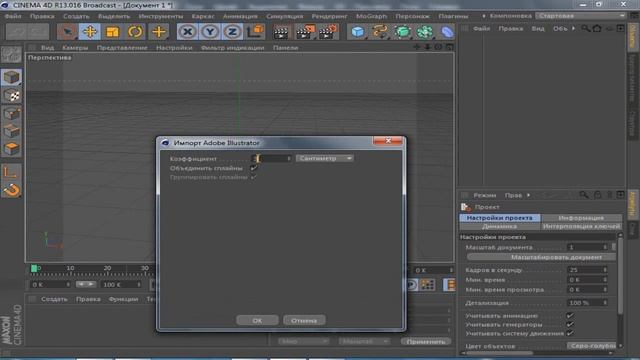Viewport: 640px width, 360px height.
Task: Toggle Учитывать систему движения checkbox
Action: click(570, 333)
